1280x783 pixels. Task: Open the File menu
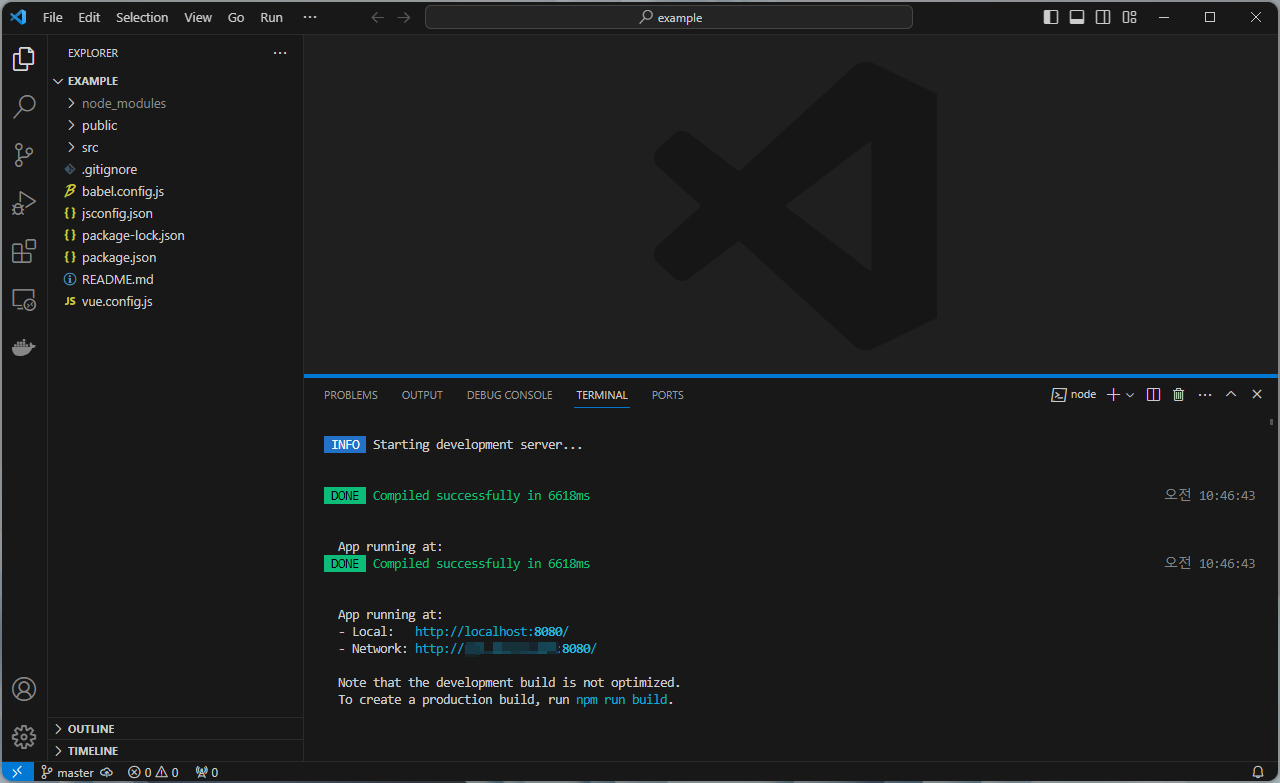click(x=52, y=17)
